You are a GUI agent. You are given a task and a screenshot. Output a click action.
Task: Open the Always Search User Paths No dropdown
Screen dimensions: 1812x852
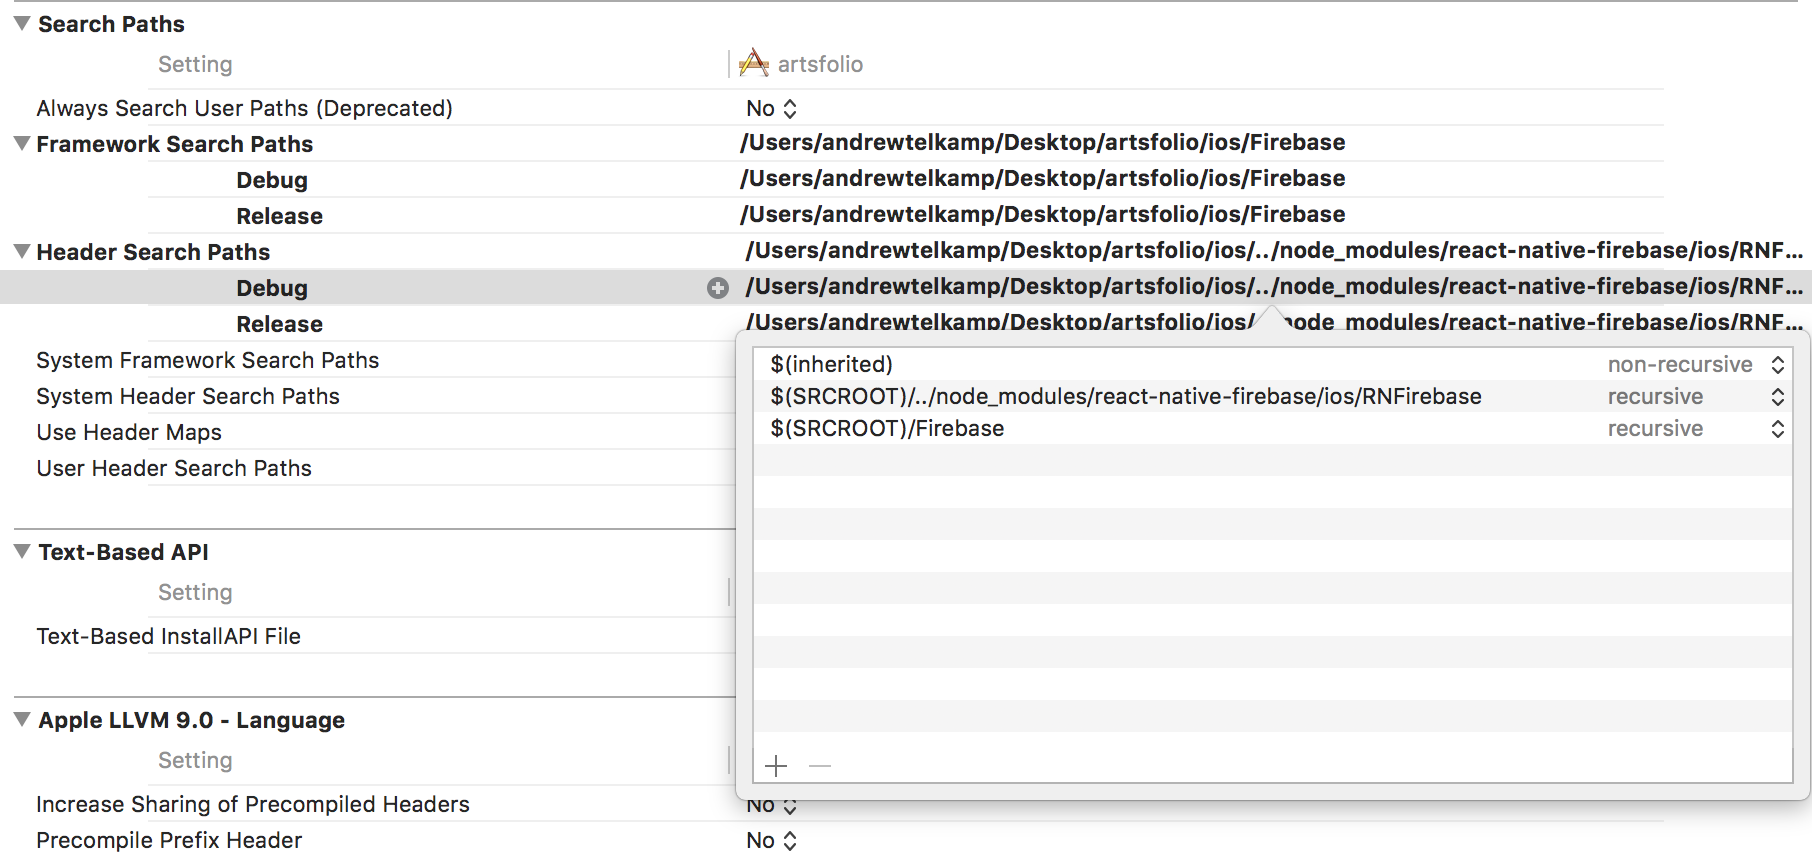(772, 108)
